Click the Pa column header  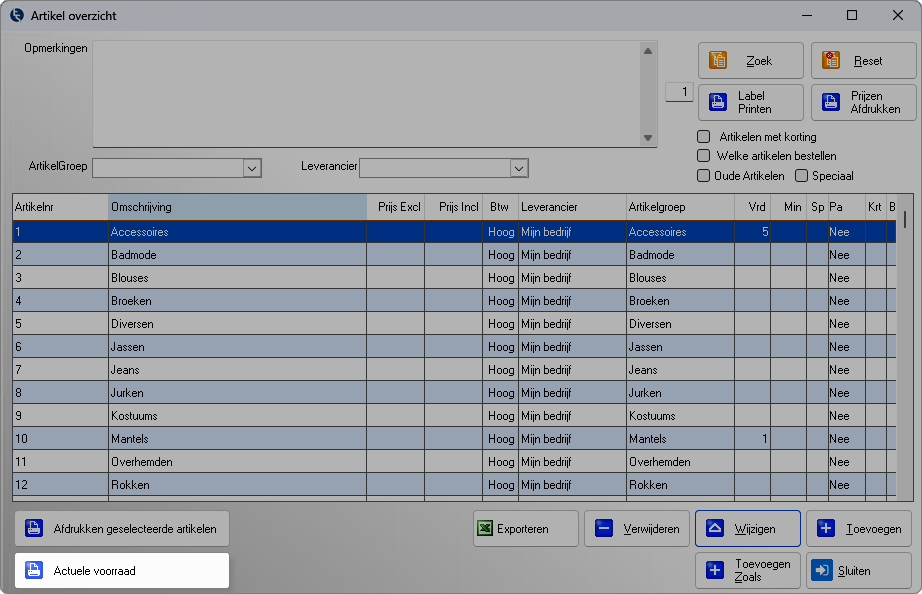(x=847, y=207)
